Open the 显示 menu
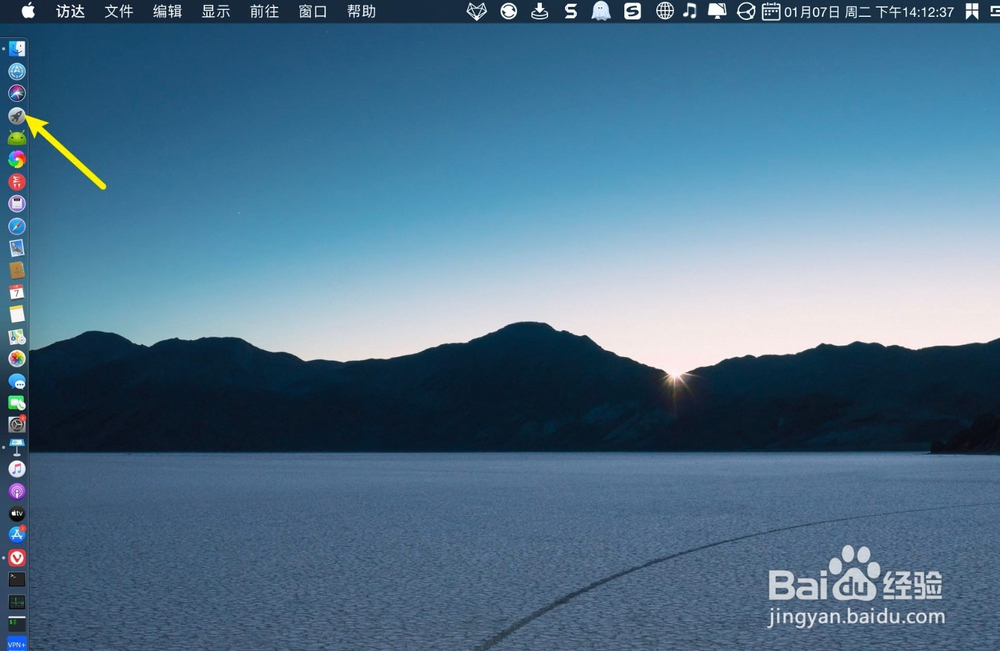The image size is (1000, 651). tap(216, 11)
